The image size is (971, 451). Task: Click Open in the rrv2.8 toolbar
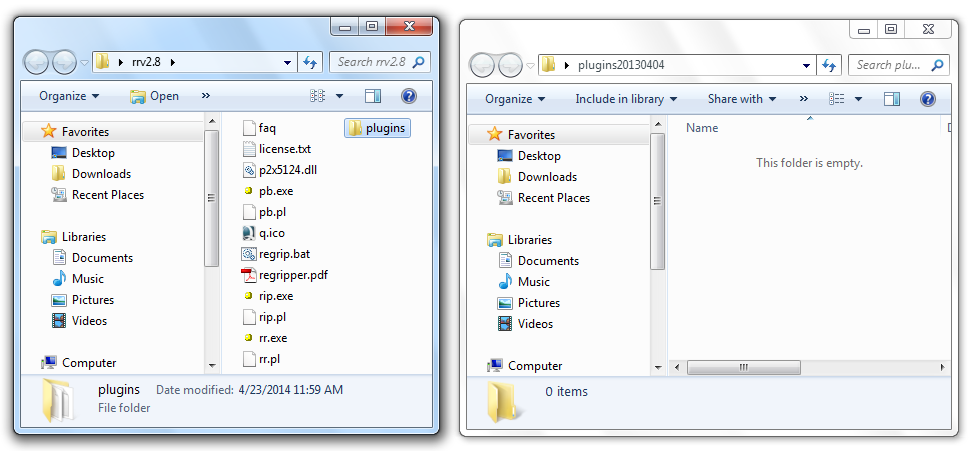pyautogui.click(x=155, y=96)
